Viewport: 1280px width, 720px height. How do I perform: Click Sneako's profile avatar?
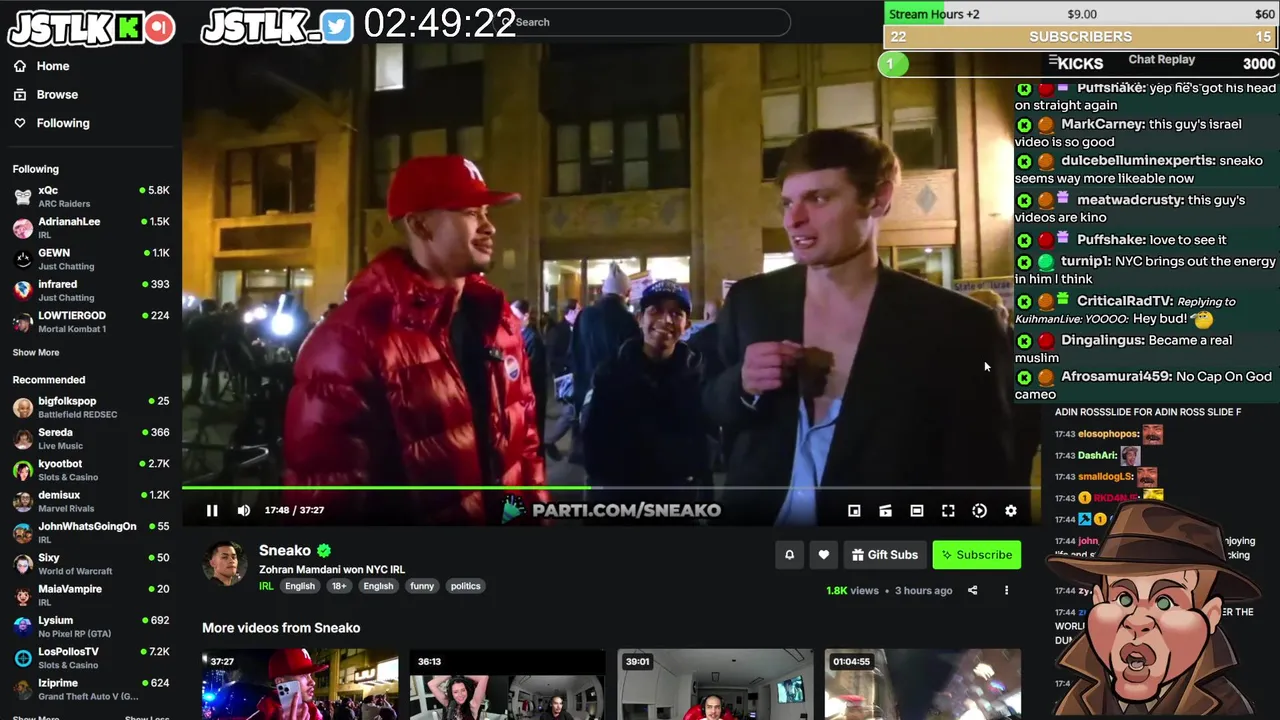coord(225,564)
